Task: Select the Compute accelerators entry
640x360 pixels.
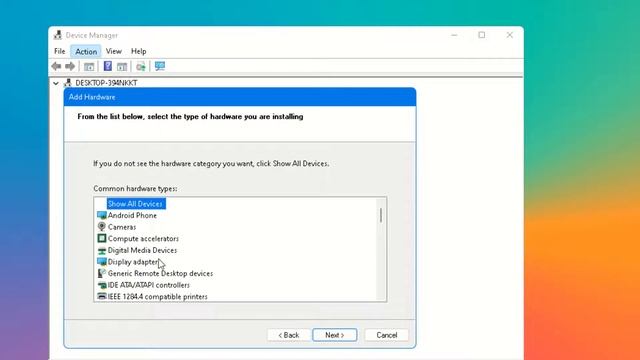Action: (143, 238)
